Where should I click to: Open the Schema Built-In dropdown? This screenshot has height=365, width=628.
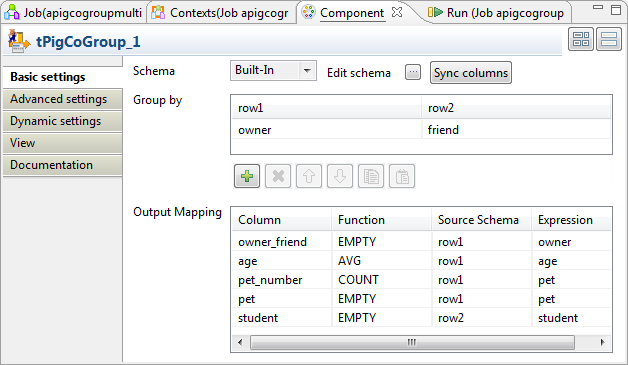(x=273, y=71)
